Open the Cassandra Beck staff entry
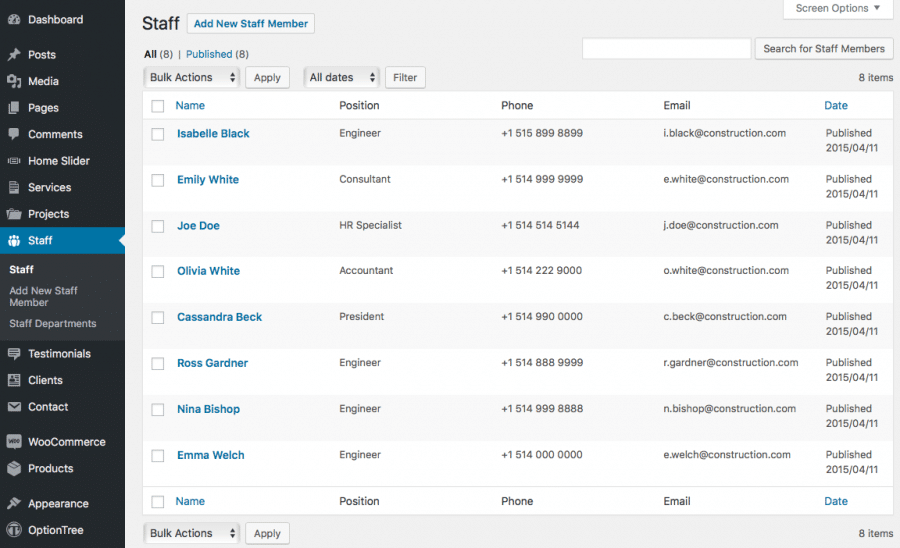Image resolution: width=900 pixels, height=548 pixels. pyautogui.click(x=219, y=317)
